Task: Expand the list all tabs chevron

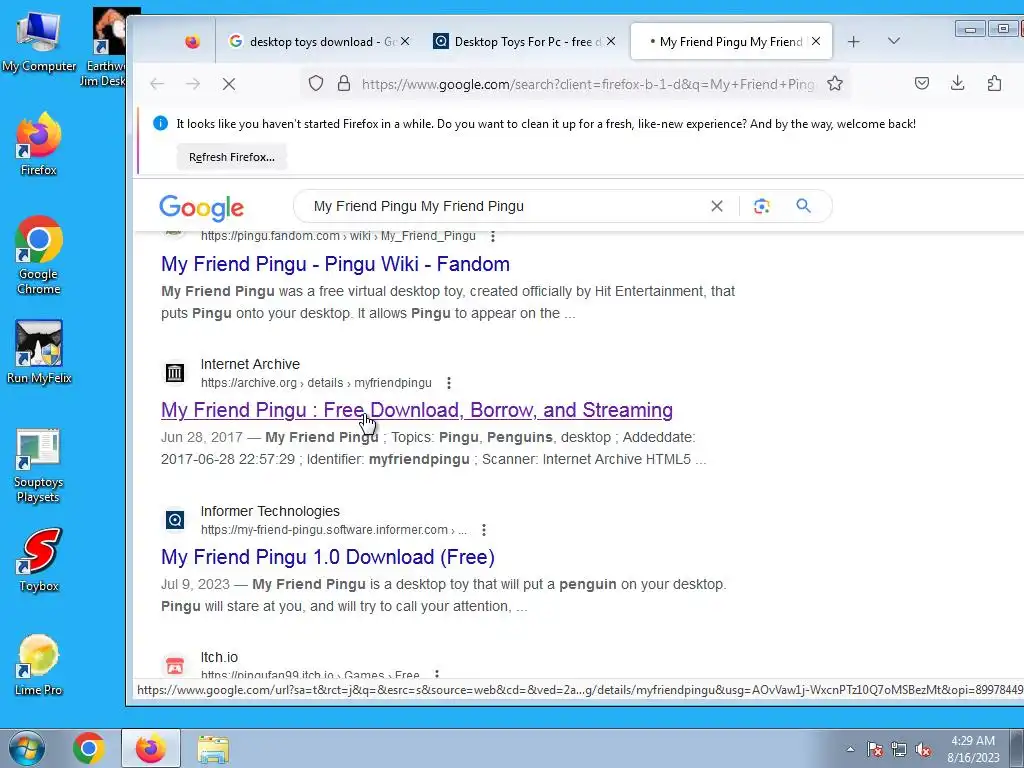Action: tap(894, 41)
